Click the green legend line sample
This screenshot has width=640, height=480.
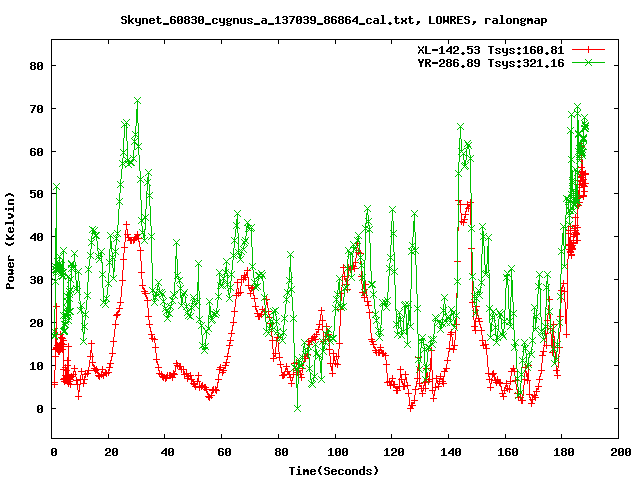588,62
